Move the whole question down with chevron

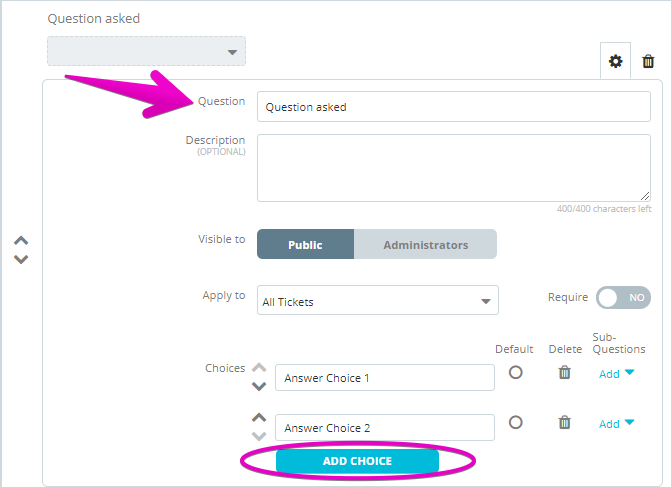click(x=21, y=259)
